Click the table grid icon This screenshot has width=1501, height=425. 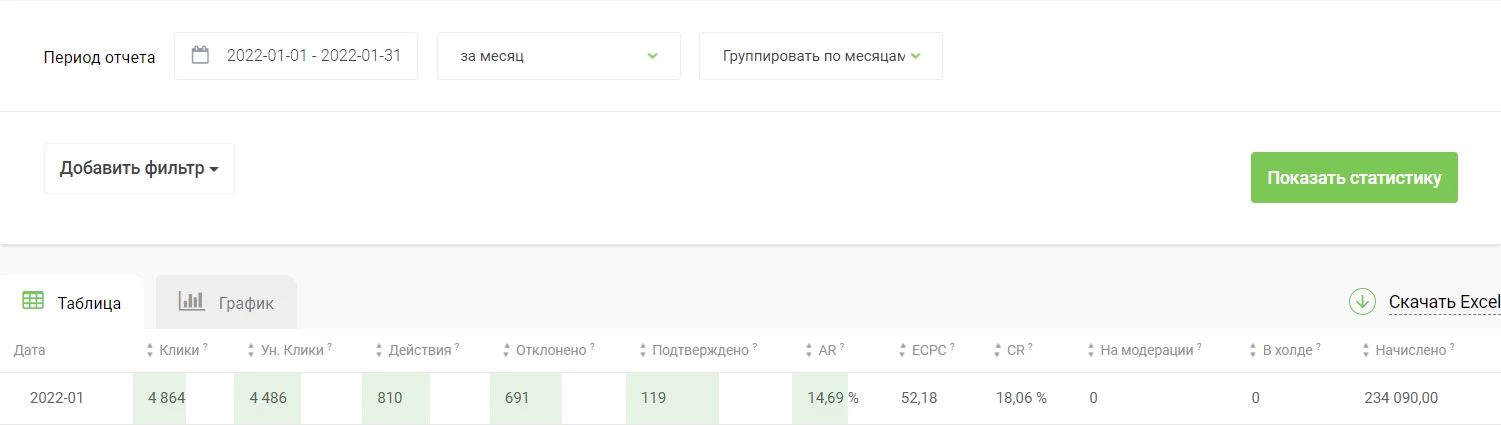pyautogui.click(x=33, y=300)
